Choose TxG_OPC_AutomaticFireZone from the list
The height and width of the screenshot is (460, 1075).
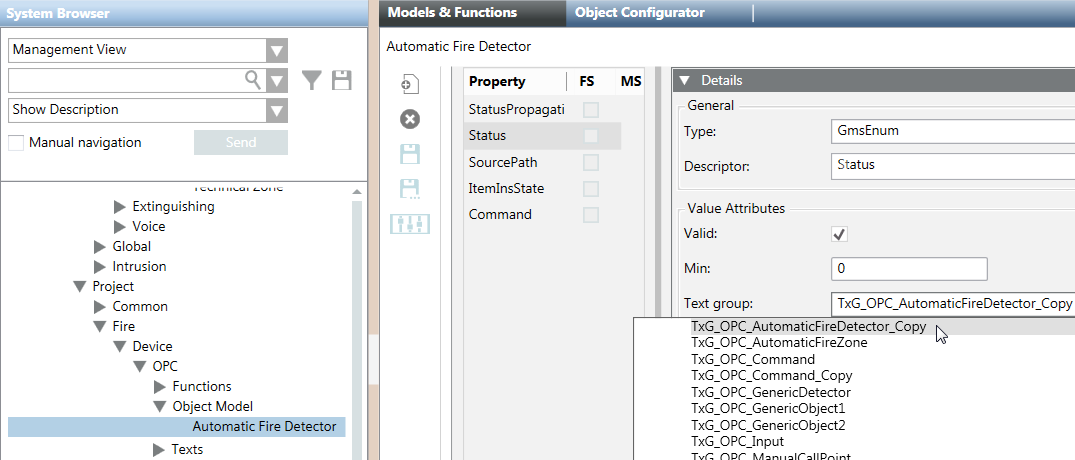(x=779, y=342)
